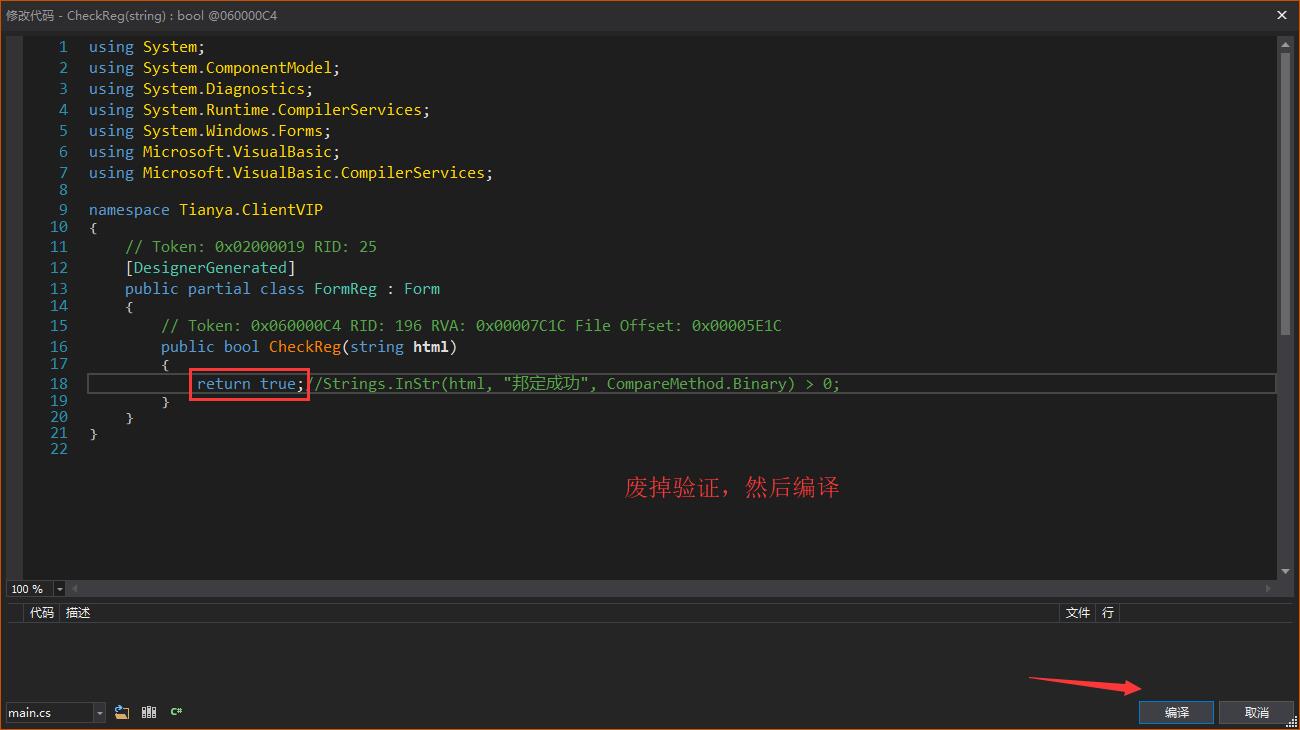Viewport: 1300px width, 730px height.
Task: Click the 代码 column header
Action: click(x=42, y=612)
